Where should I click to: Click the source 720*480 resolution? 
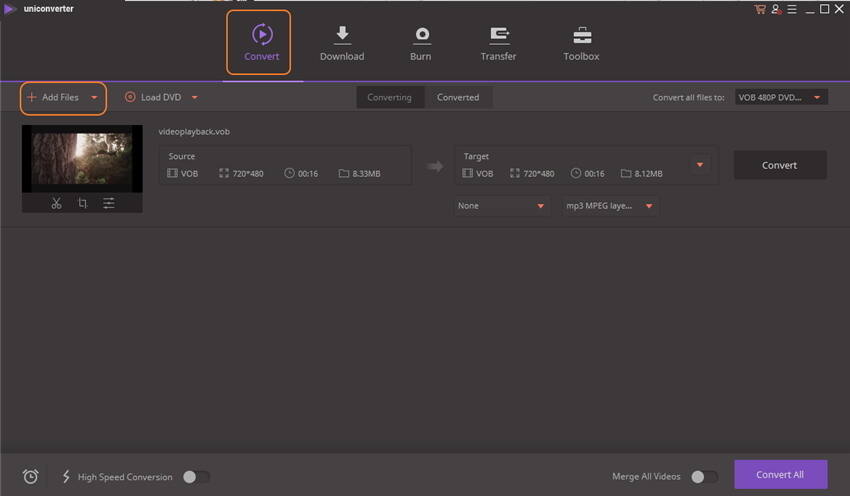coord(248,174)
